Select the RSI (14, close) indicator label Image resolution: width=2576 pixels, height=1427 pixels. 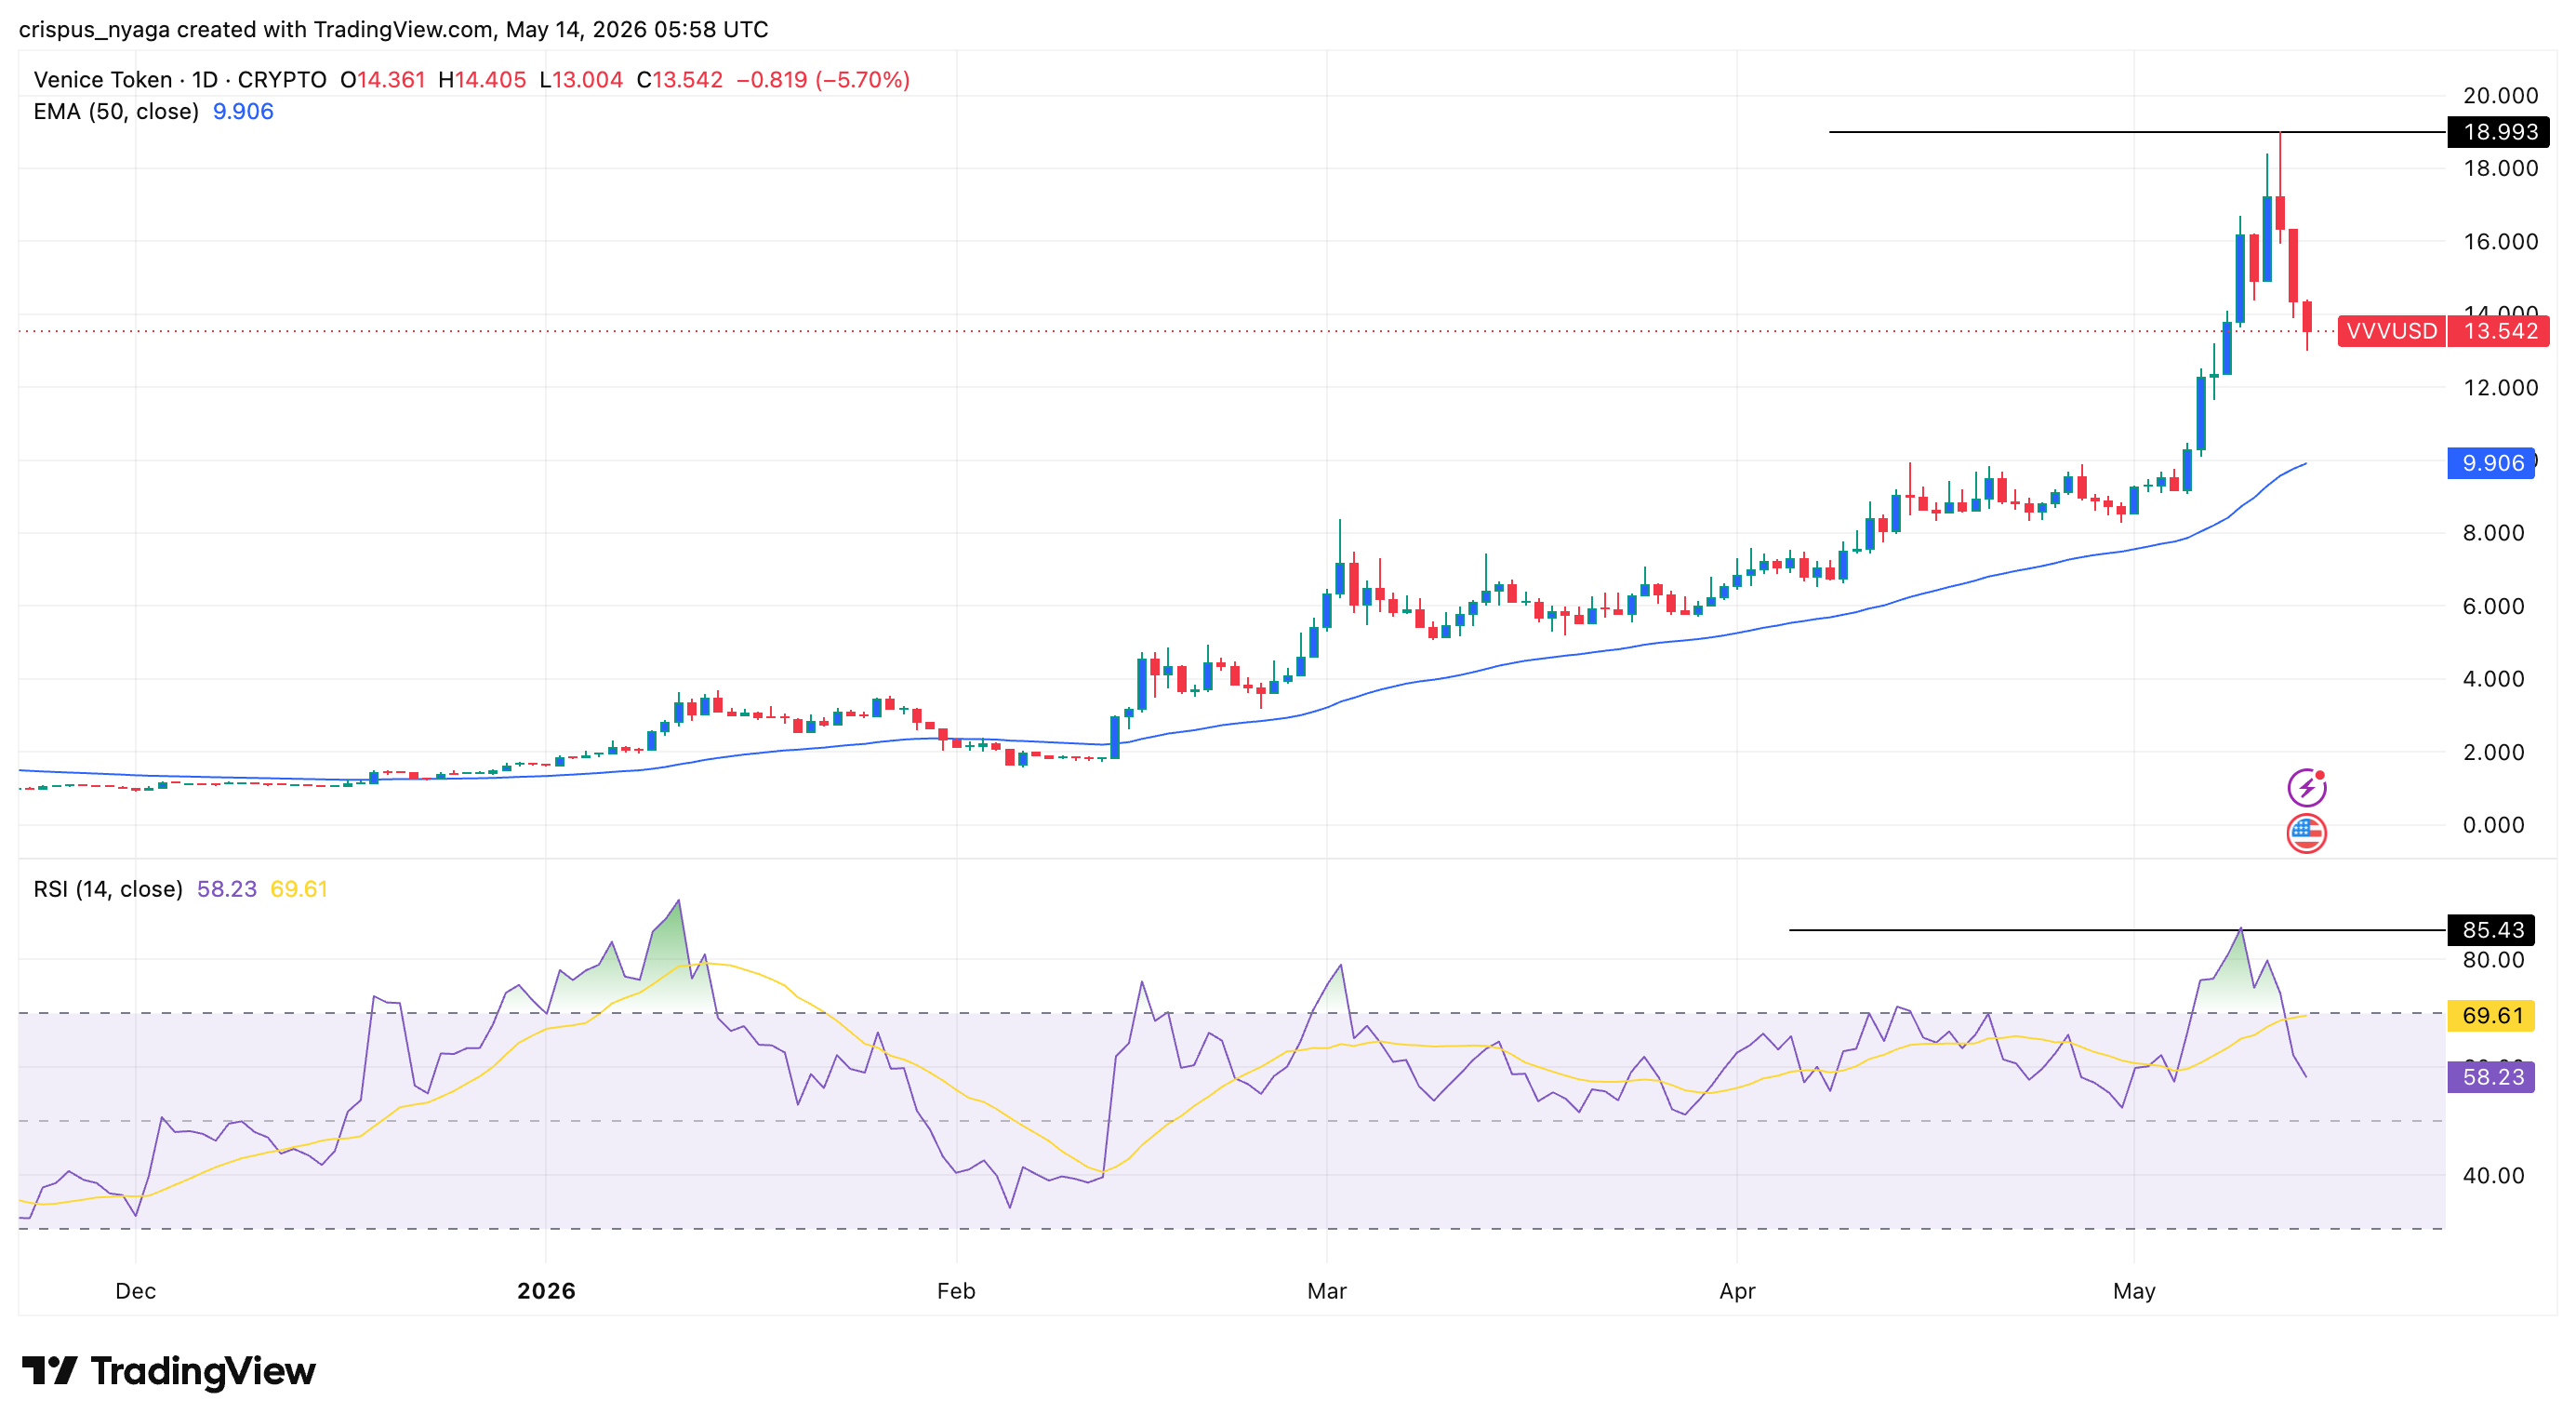[108, 889]
